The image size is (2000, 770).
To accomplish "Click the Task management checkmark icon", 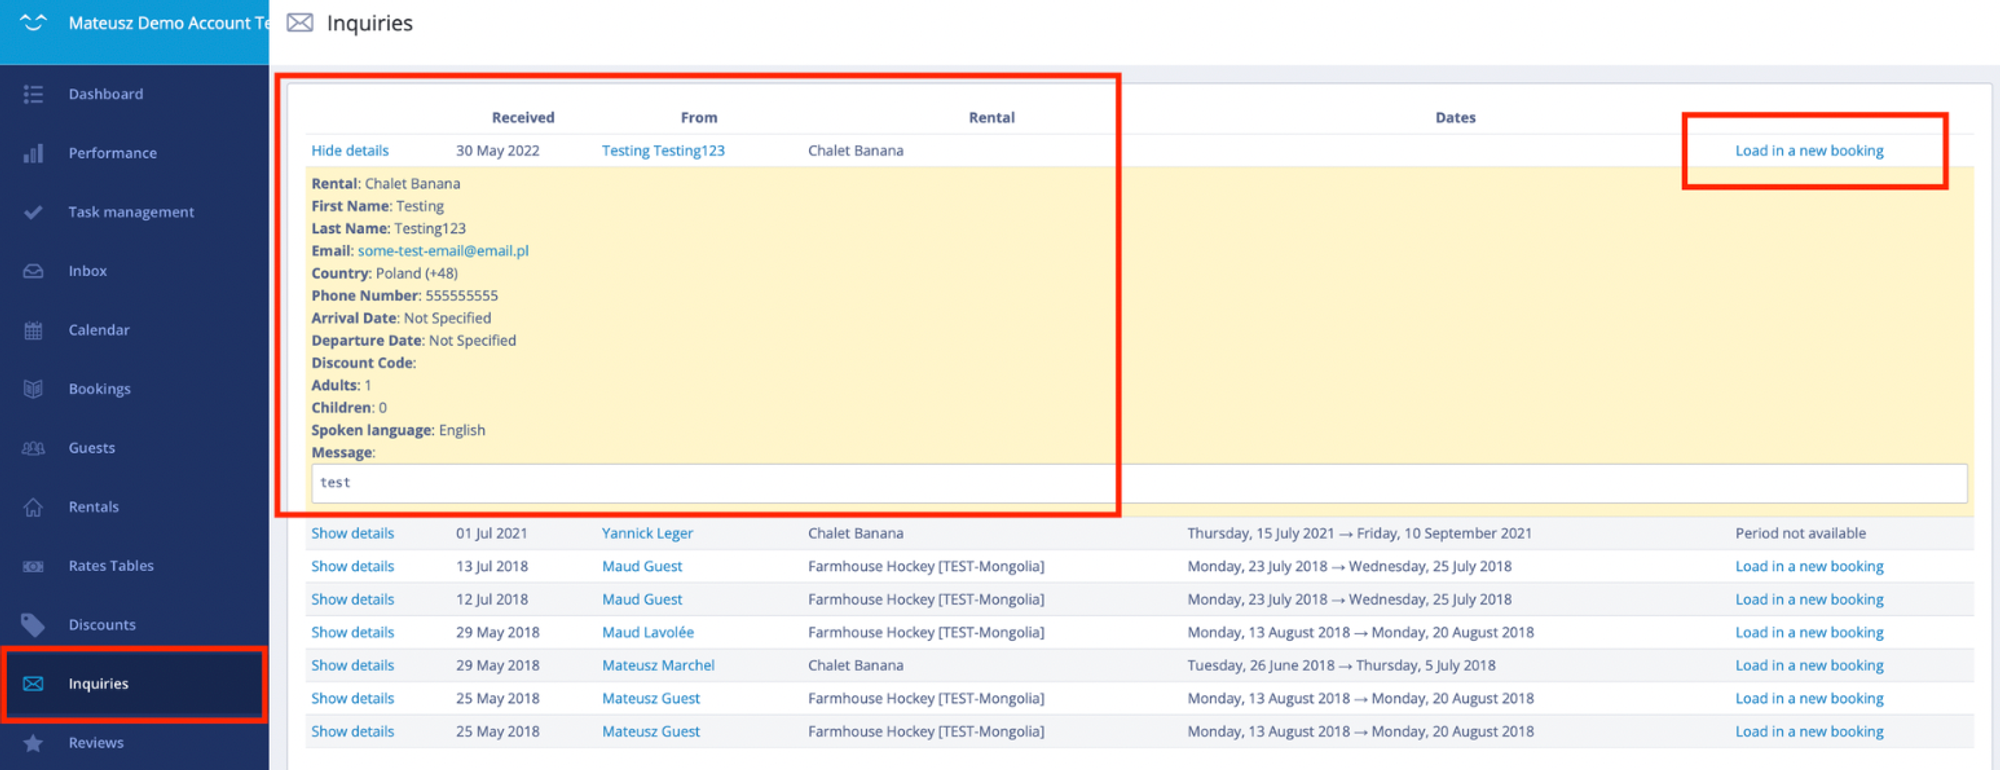I will point(33,212).
